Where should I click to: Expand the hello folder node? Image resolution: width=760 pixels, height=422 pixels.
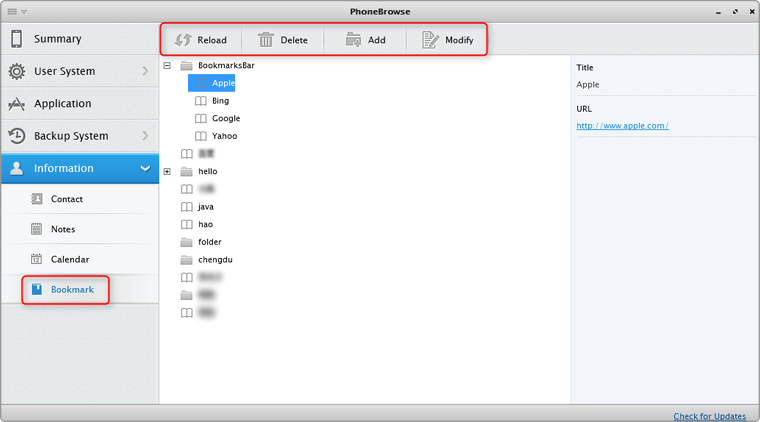tap(167, 172)
